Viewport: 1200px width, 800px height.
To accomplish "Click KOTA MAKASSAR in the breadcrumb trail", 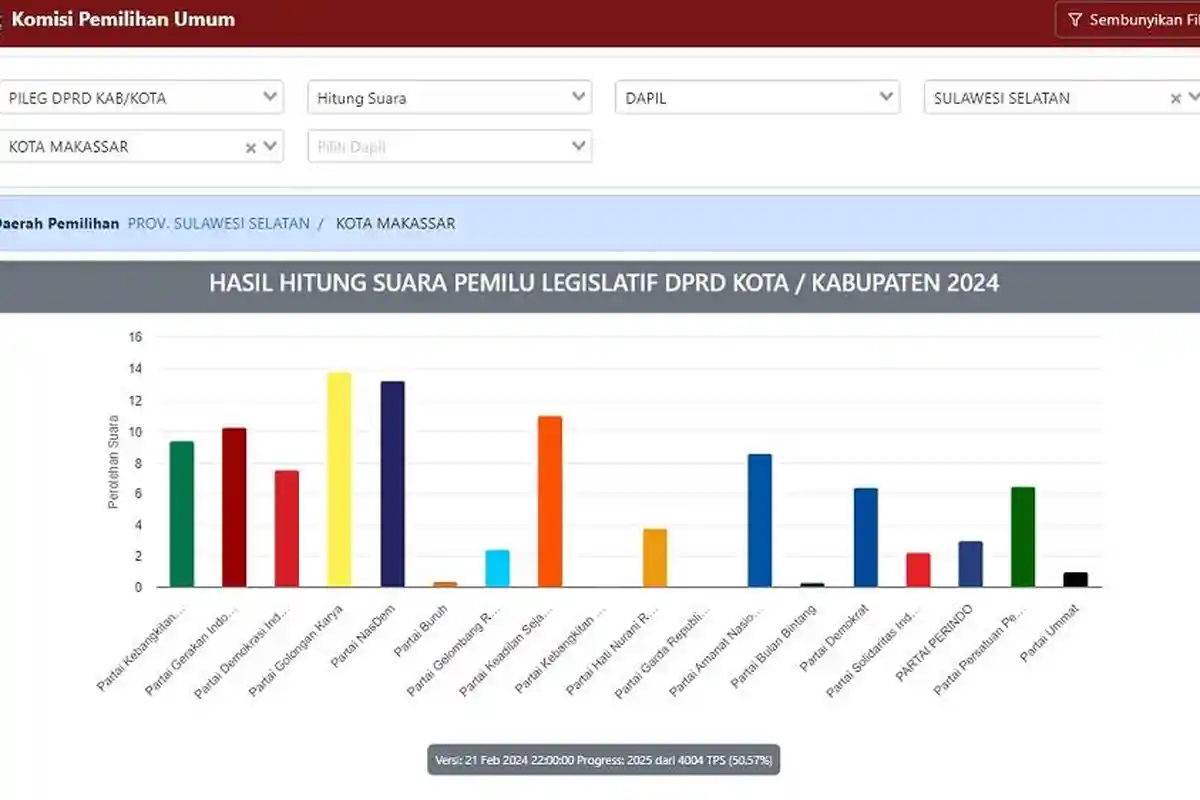I will point(395,223).
